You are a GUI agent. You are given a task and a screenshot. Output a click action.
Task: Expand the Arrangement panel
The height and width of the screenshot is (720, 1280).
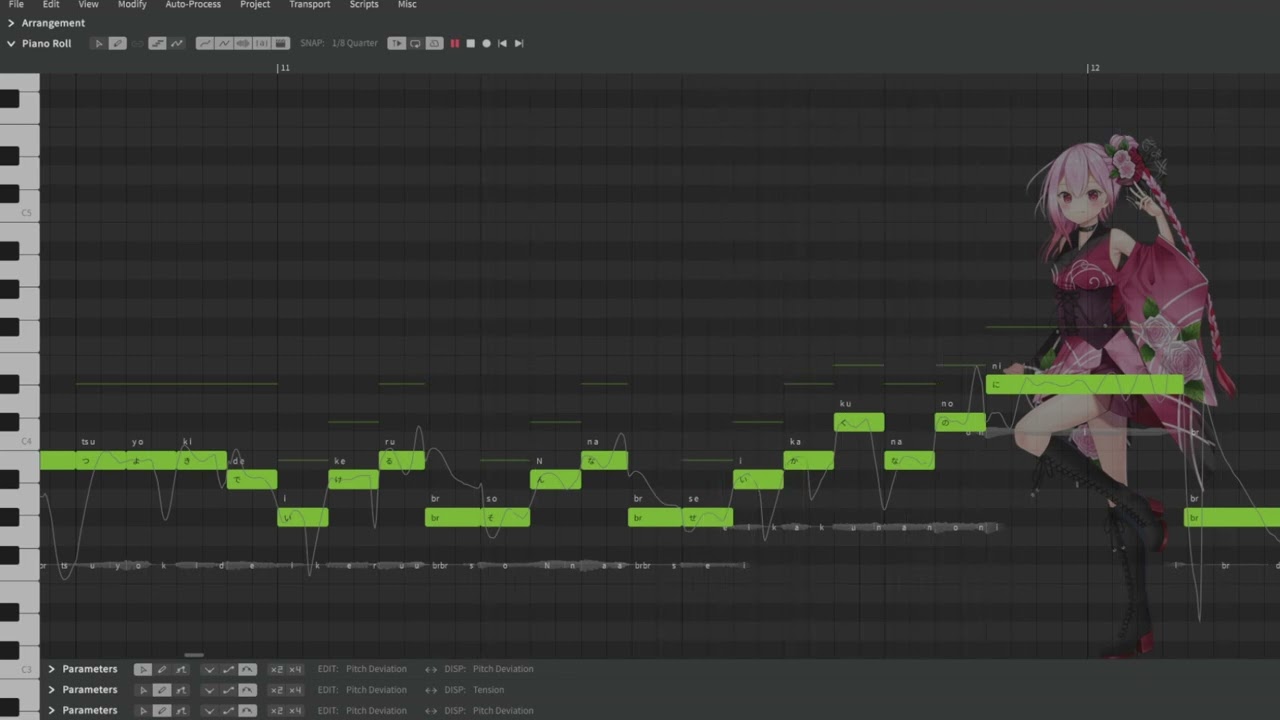(11, 23)
